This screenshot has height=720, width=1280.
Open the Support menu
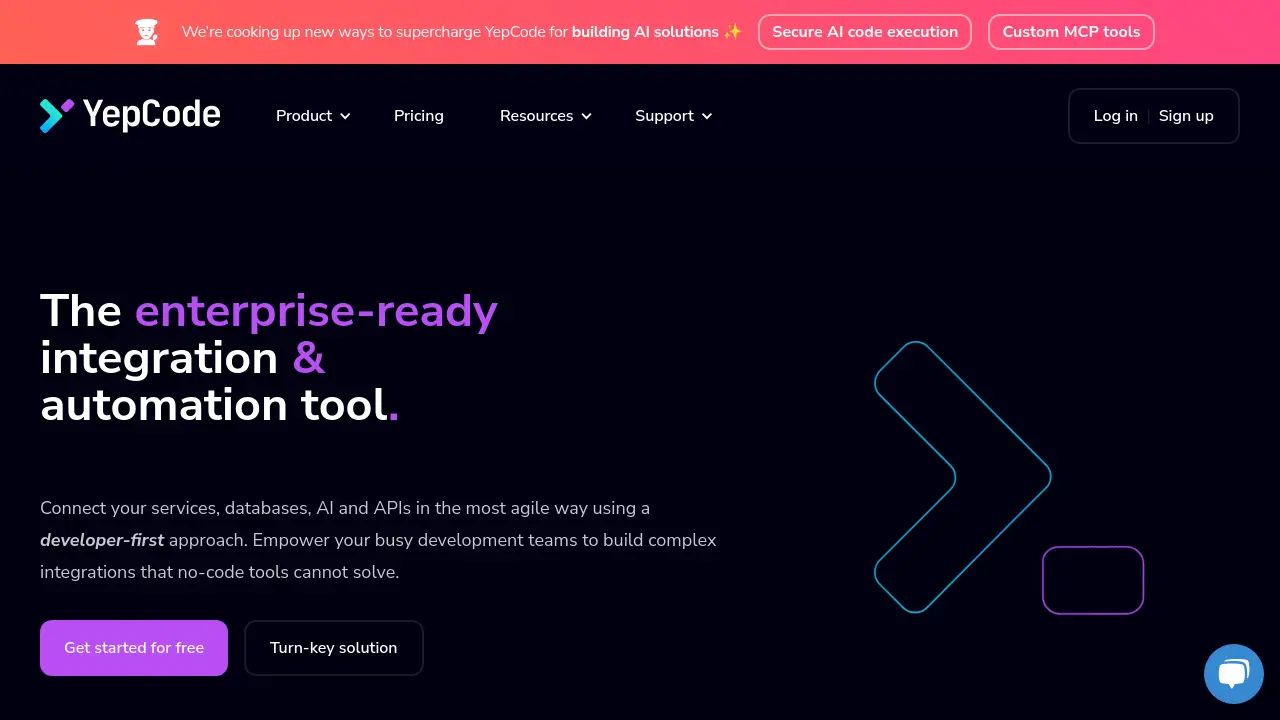(664, 116)
